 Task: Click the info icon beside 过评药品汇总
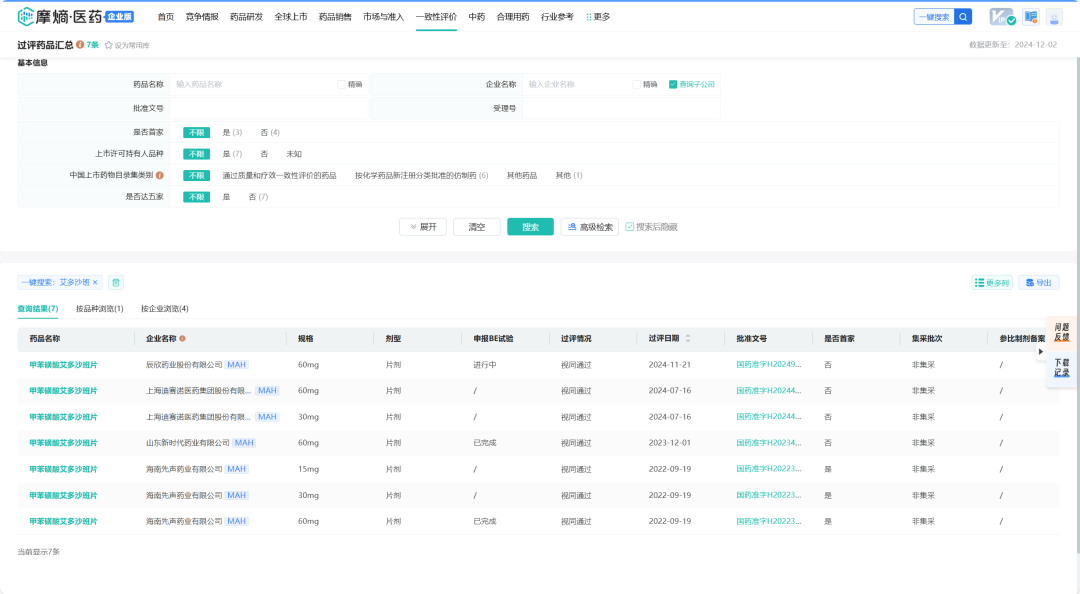80,45
